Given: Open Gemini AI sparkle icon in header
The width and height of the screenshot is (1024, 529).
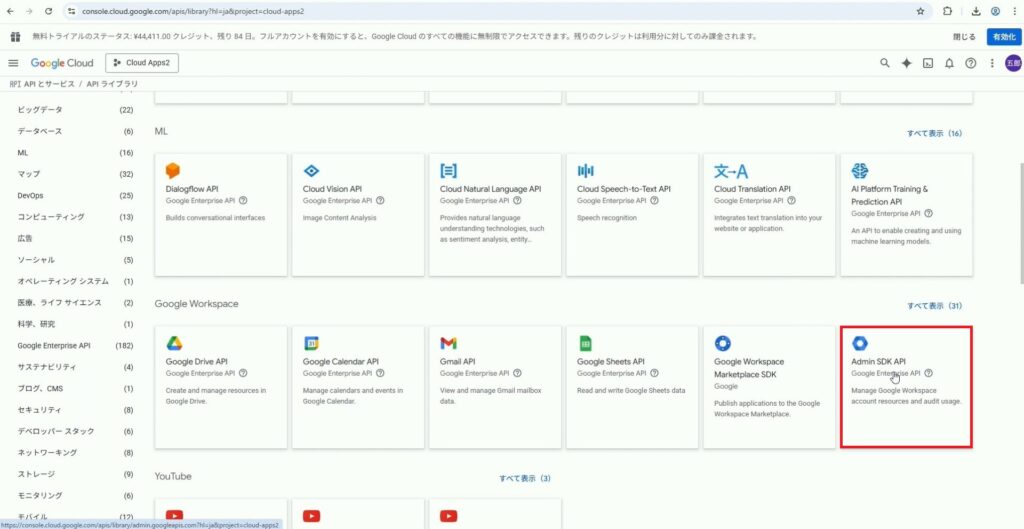Looking at the screenshot, I should (x=906, y=63).
